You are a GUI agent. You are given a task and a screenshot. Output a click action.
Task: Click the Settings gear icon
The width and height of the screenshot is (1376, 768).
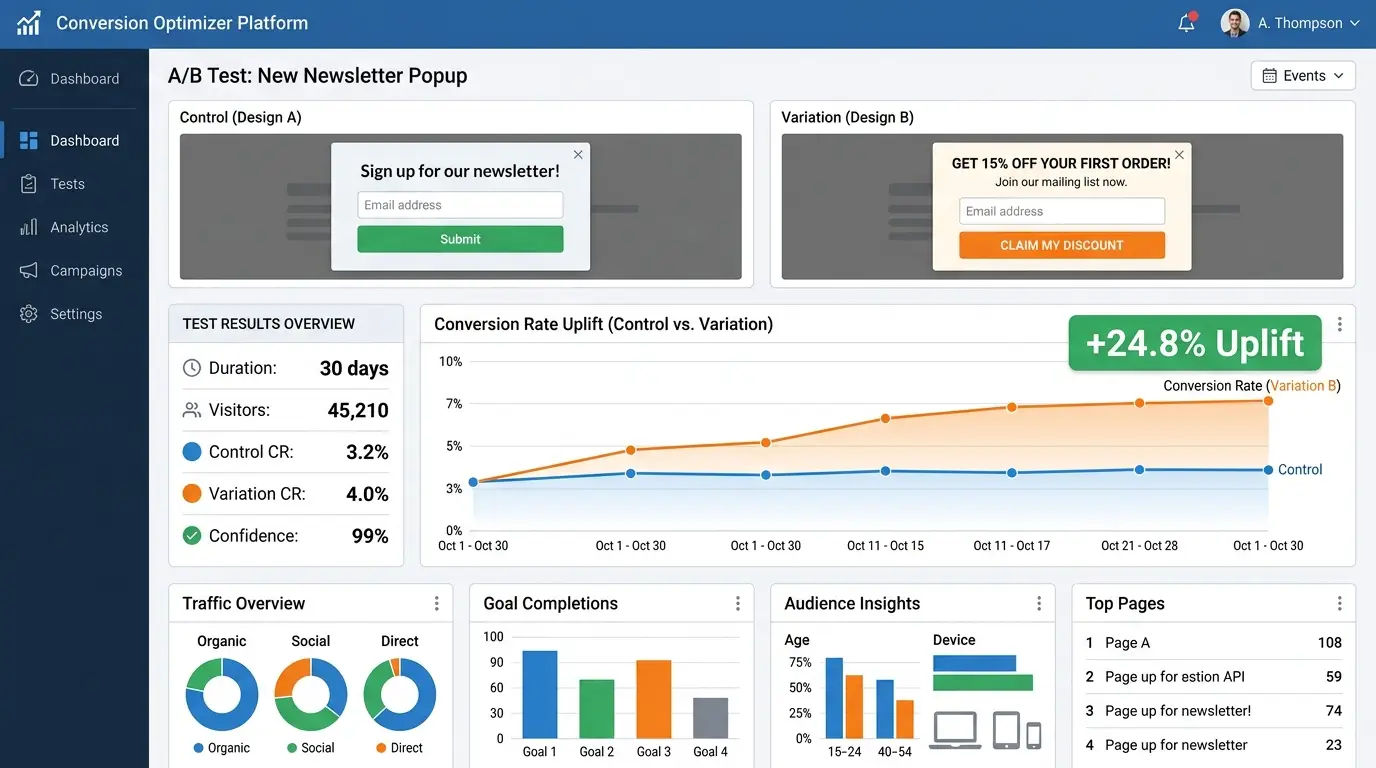point(29,314)
